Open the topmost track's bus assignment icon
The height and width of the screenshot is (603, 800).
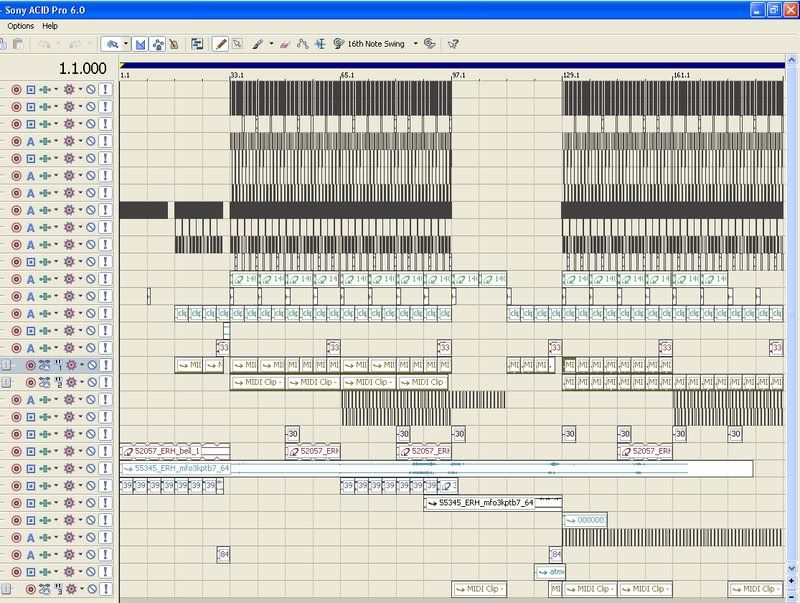coord(45,89)
